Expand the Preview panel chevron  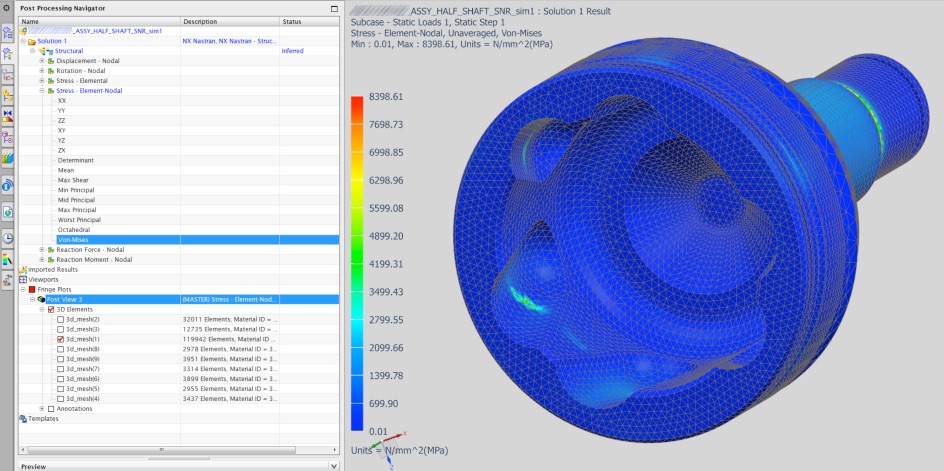(x=334, y=466)
